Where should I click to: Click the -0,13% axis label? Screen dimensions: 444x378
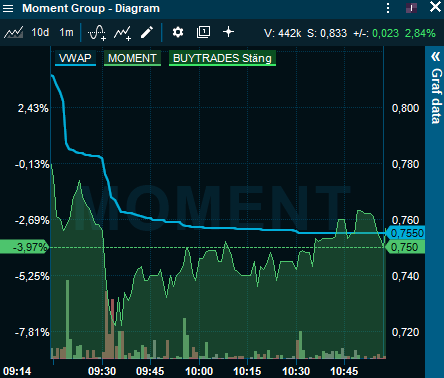(x=32, y=164)
